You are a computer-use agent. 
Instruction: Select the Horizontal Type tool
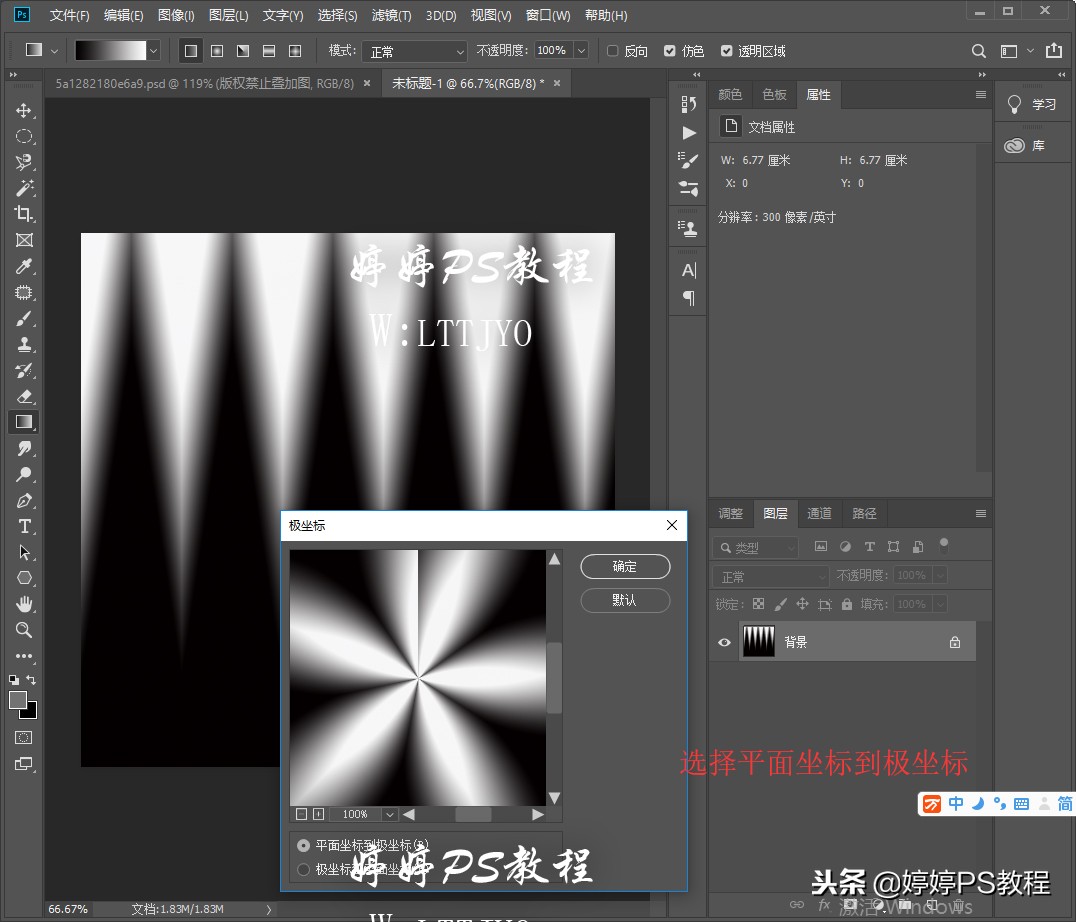click(24, 526)
